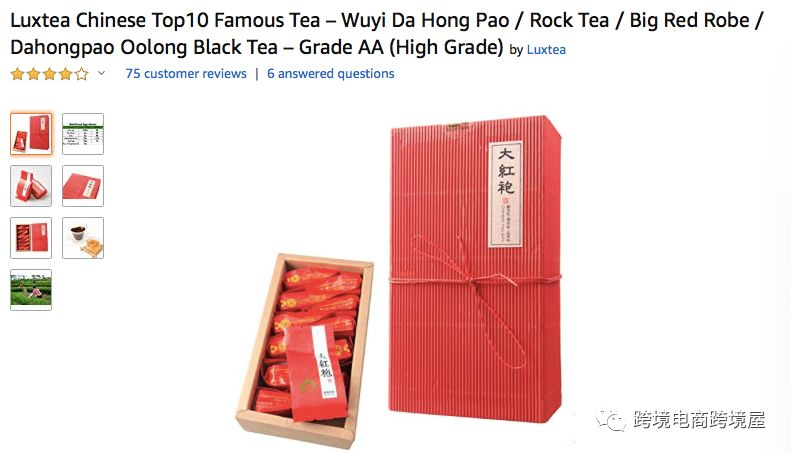
Task: Click the empty fifth rating star
Action: coord(81,74)
